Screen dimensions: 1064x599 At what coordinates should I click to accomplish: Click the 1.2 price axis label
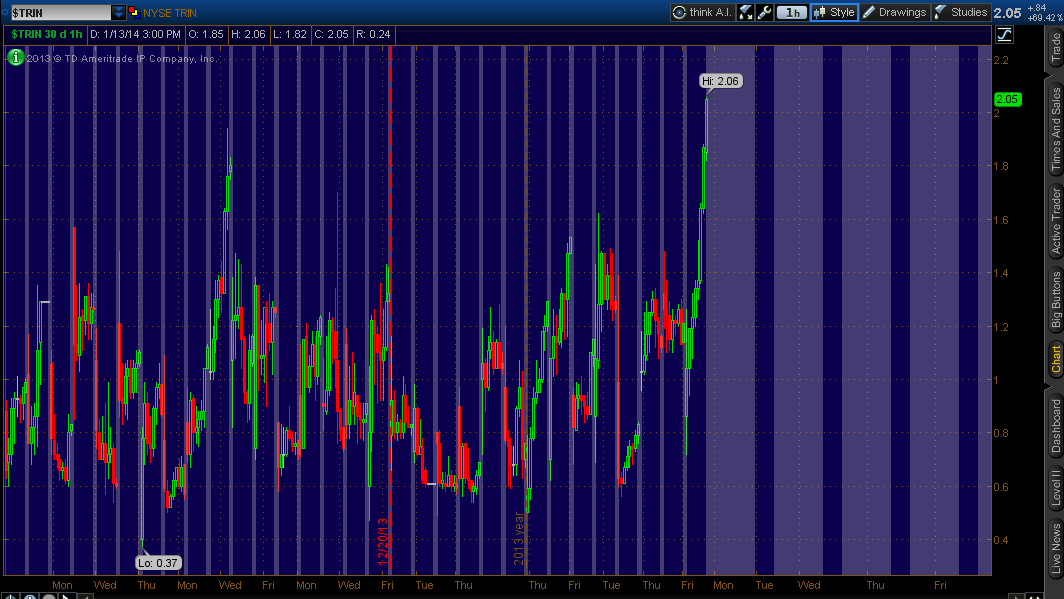coord(1001,326)
